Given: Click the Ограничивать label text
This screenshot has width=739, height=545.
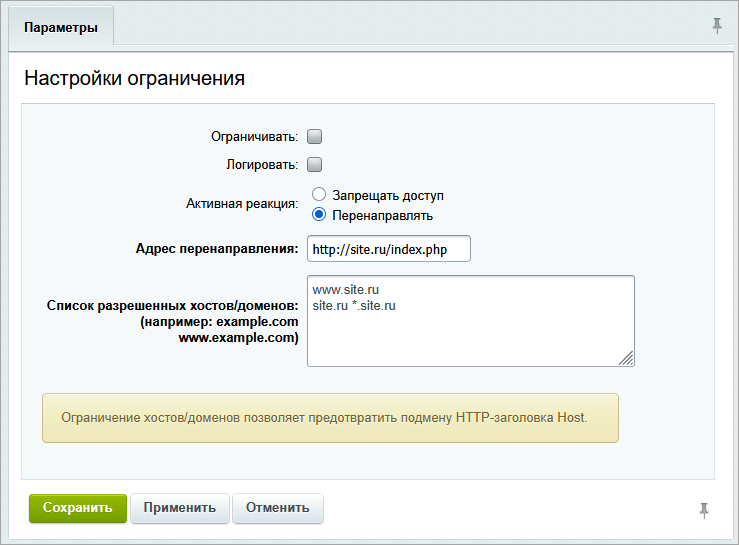Looking at the screenshot, I should point(255,137).
